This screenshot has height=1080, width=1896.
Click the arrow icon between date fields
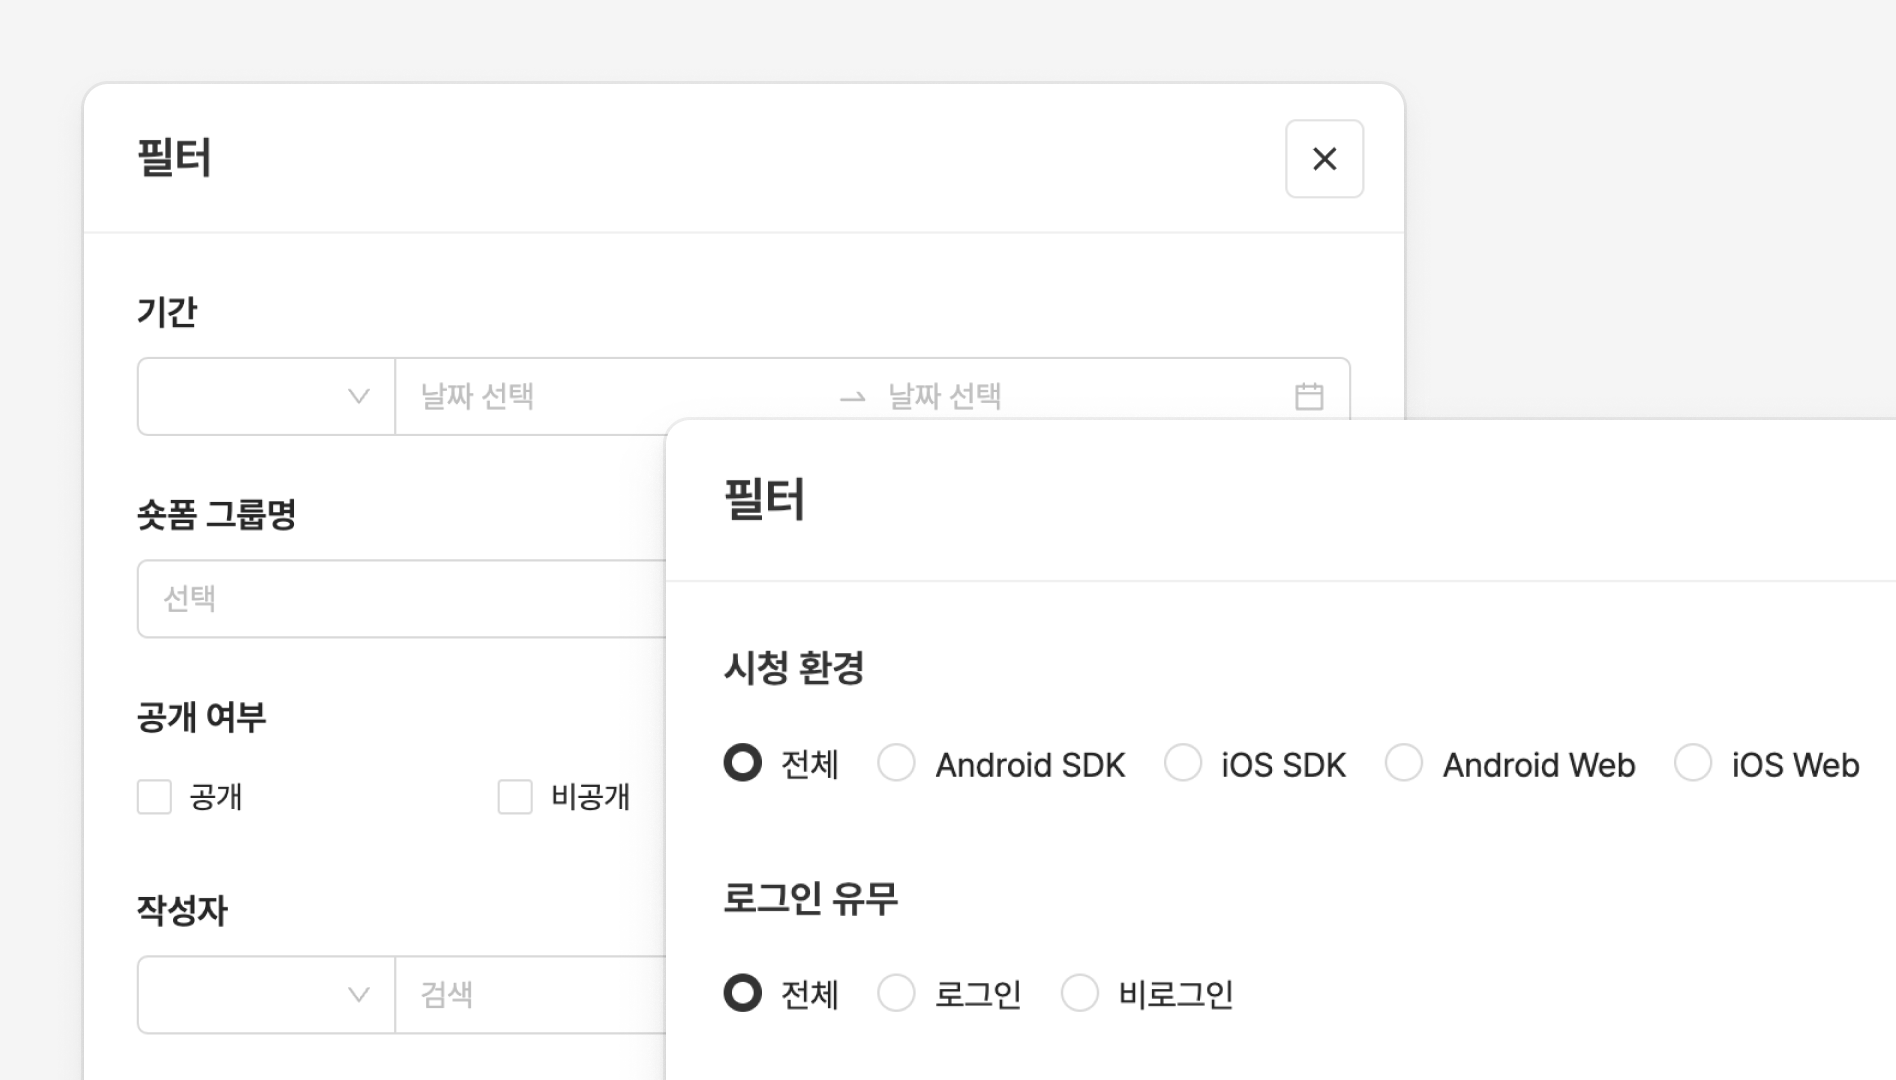[852, 398]
